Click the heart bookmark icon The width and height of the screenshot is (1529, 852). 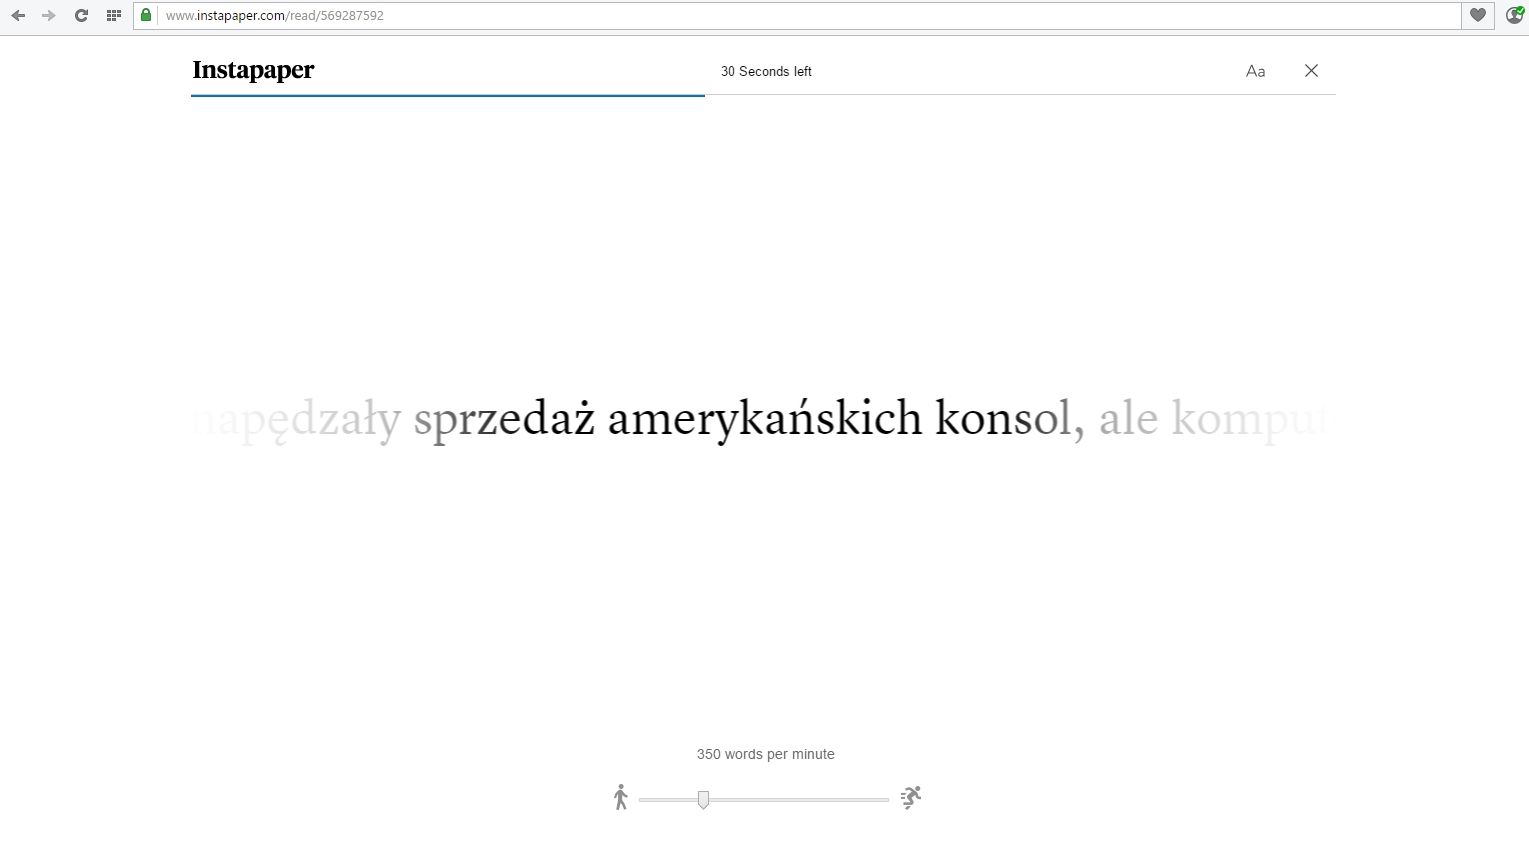pos(1478,15)
